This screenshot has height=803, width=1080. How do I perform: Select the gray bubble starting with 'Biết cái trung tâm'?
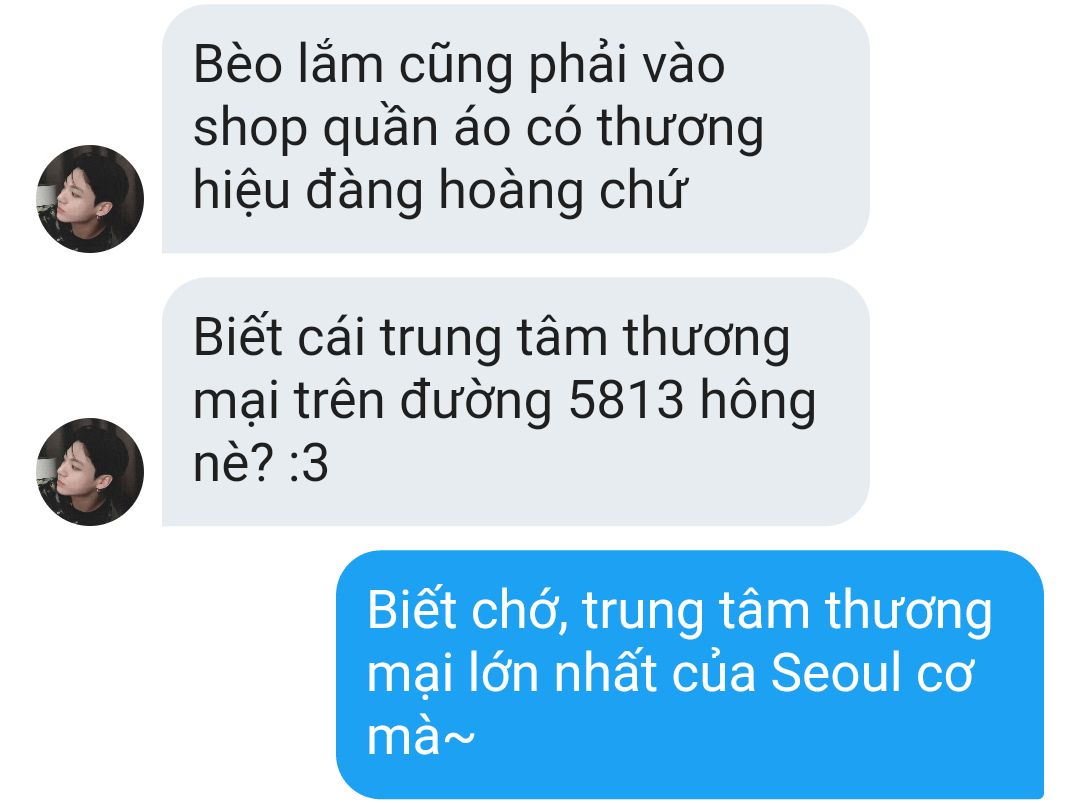(515, 402)
